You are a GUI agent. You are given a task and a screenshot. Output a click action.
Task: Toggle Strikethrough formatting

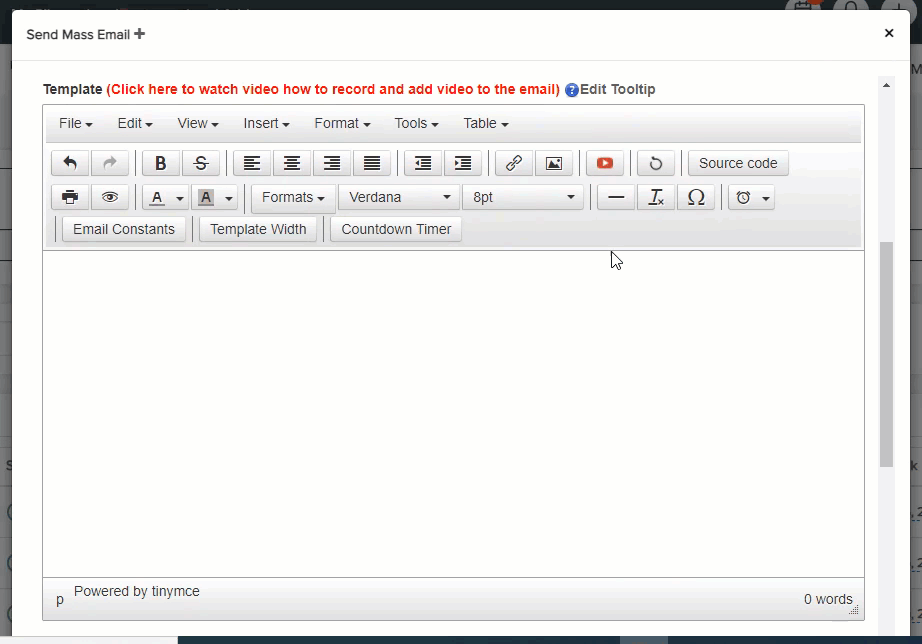(201, 164)
